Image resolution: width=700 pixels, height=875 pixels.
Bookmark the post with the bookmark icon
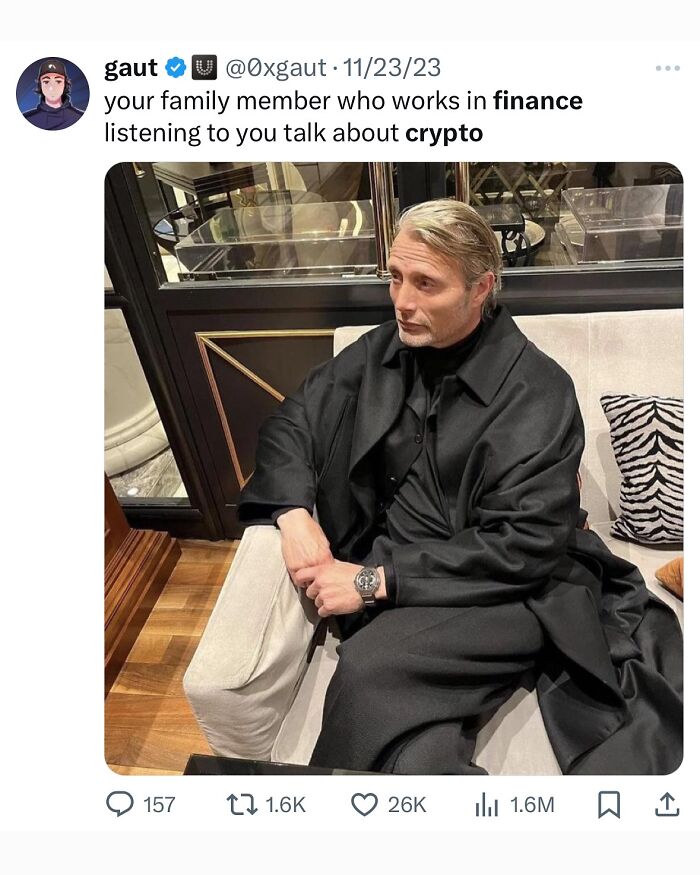click(608, 805)
